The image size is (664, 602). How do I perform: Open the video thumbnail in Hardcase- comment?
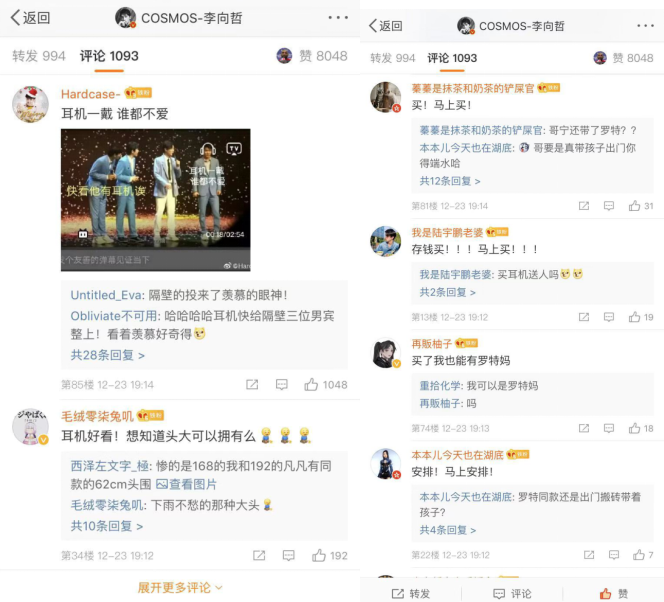click(x=155, y=200)
